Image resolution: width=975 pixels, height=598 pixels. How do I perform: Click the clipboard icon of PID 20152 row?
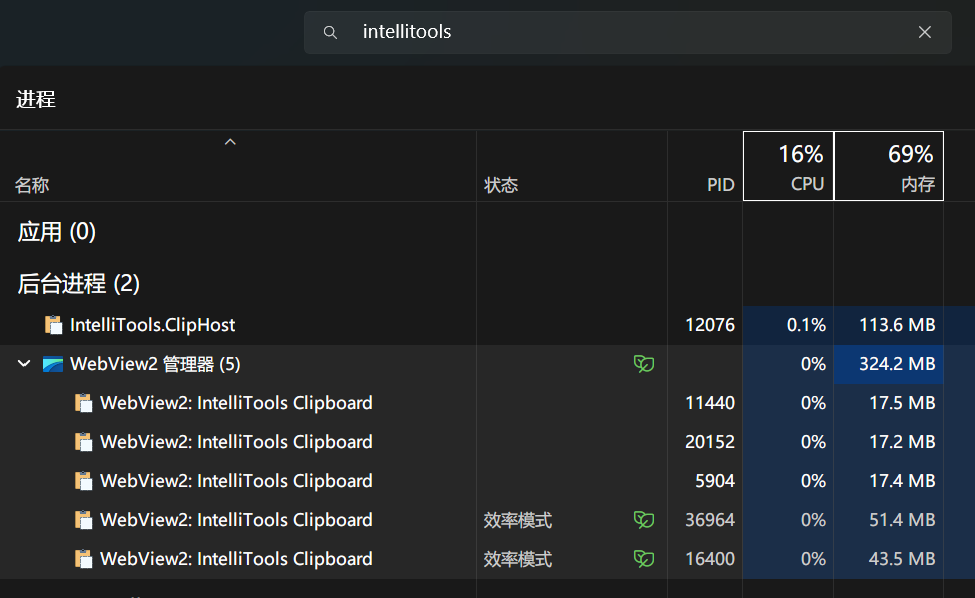tap(83, 442)
